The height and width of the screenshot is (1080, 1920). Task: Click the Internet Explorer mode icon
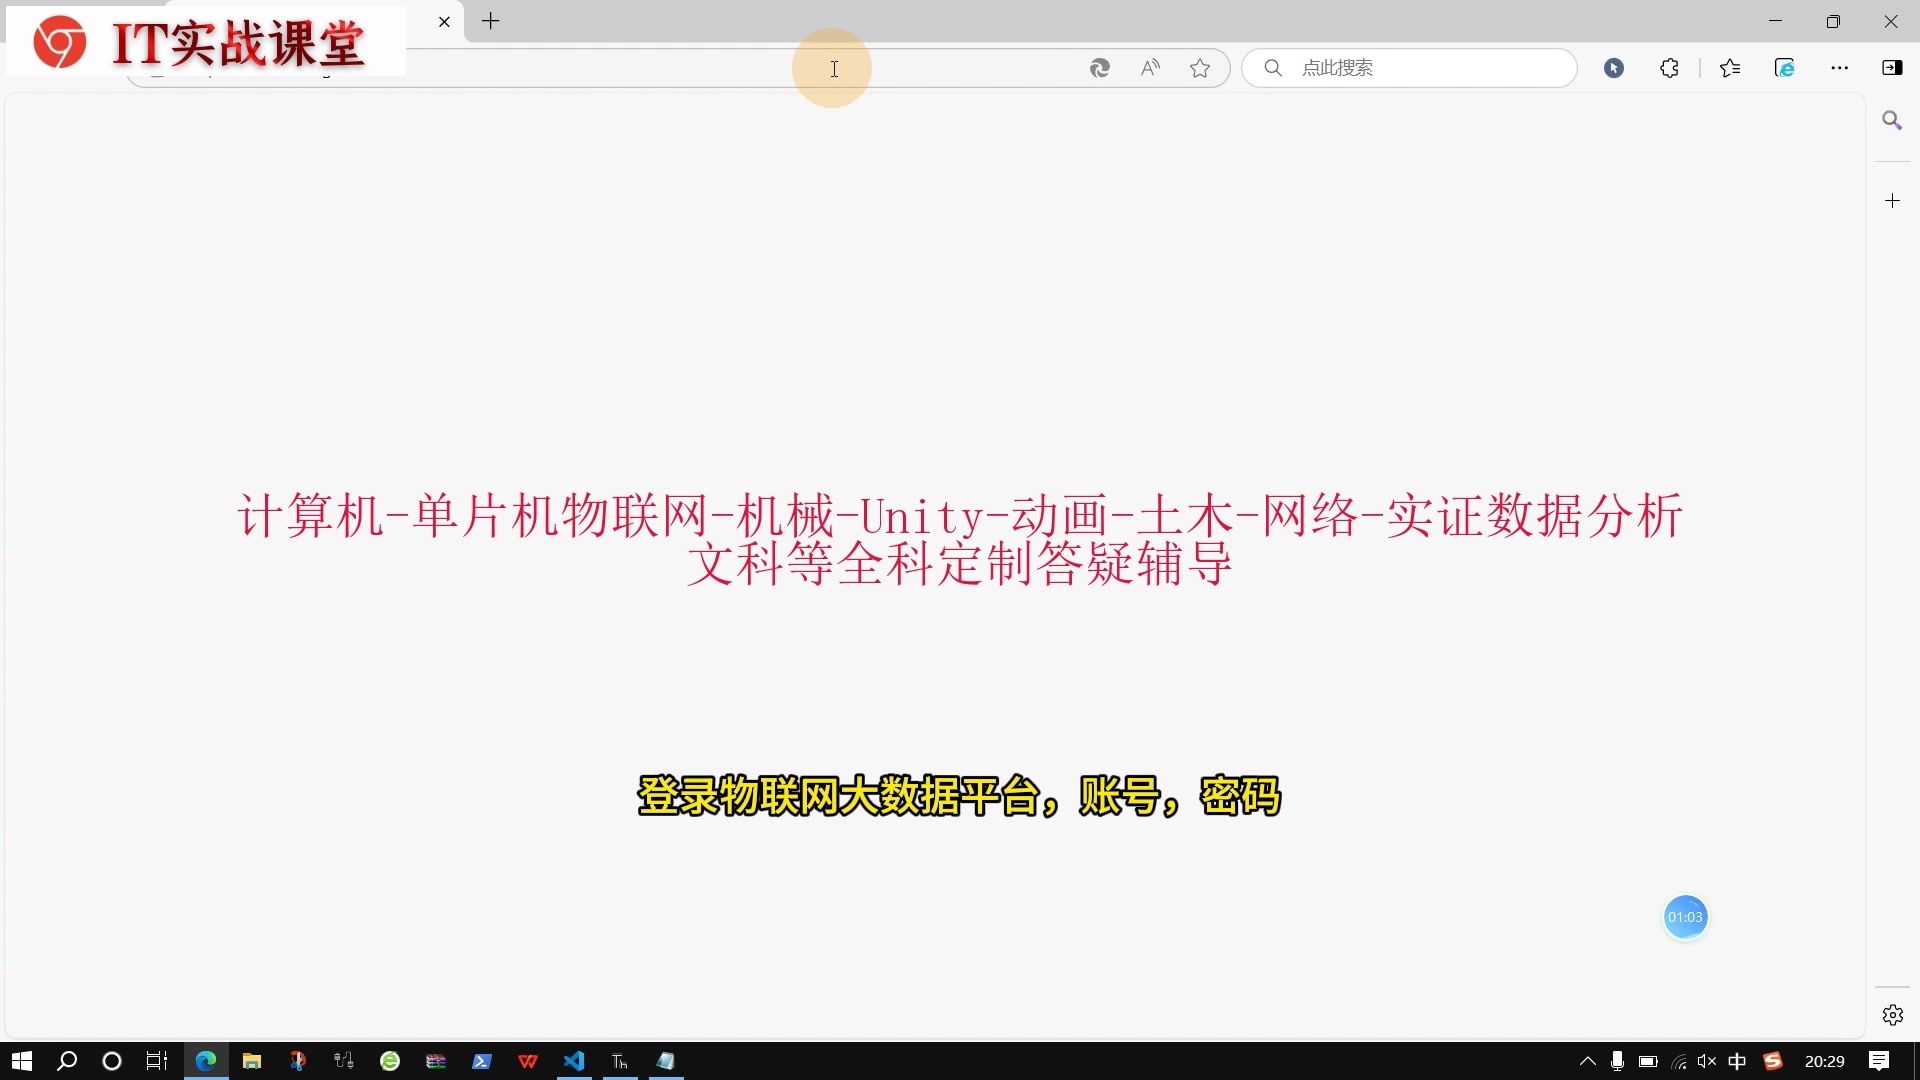coord(1785,68)
